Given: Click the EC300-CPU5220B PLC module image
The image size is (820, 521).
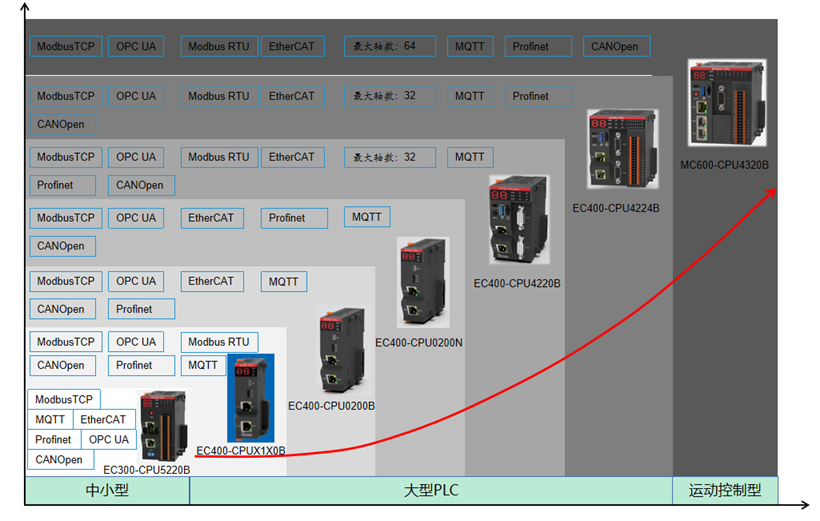Looking at the screenshot, I should [x=163, y=426].
